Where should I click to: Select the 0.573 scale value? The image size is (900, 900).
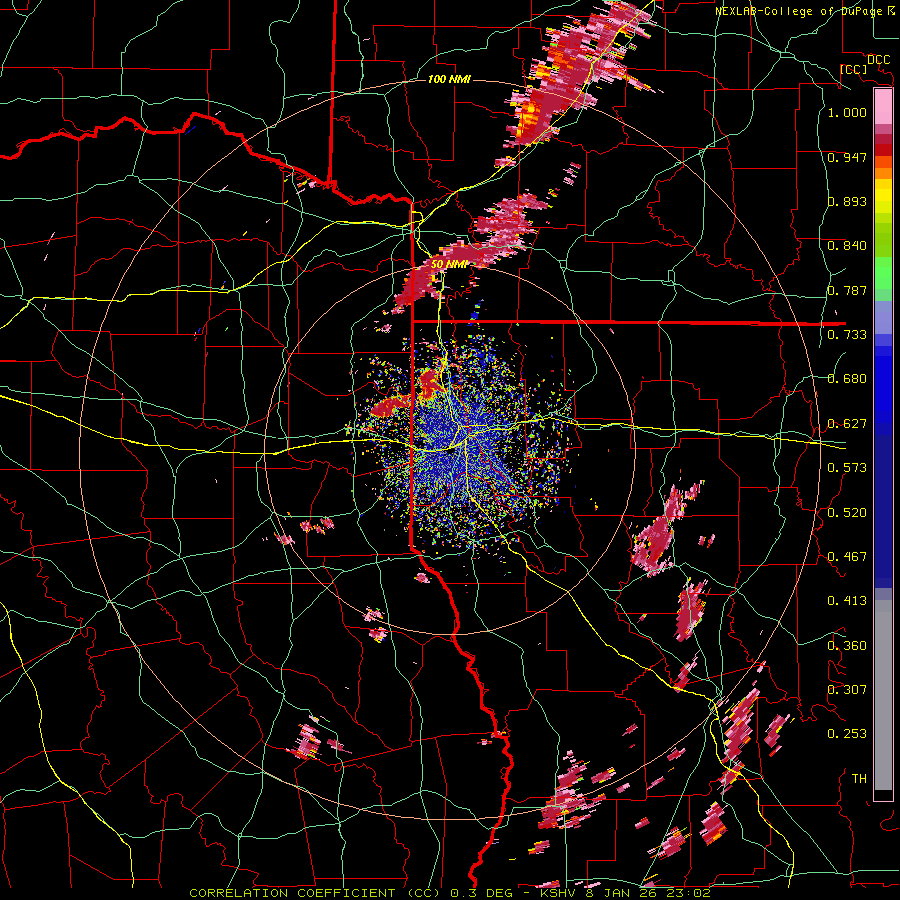coord(847,468)
